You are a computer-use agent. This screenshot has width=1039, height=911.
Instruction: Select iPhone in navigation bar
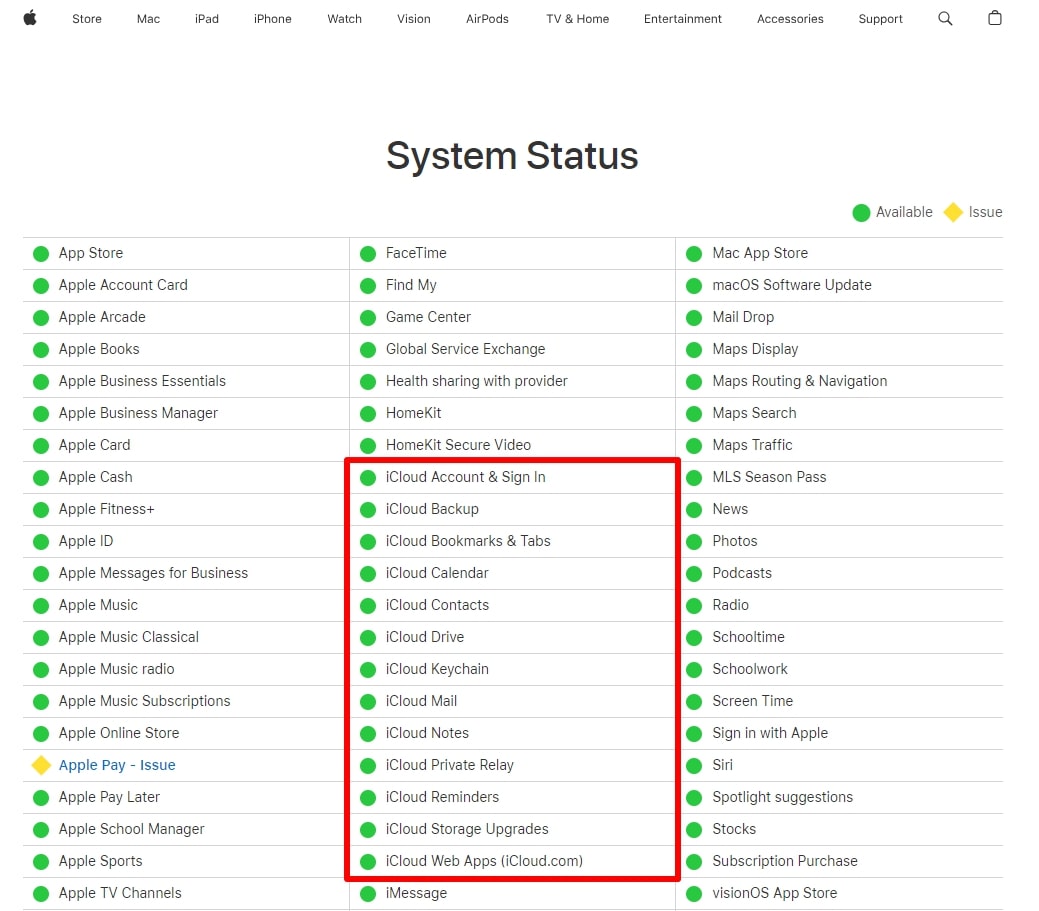[272, 19]
